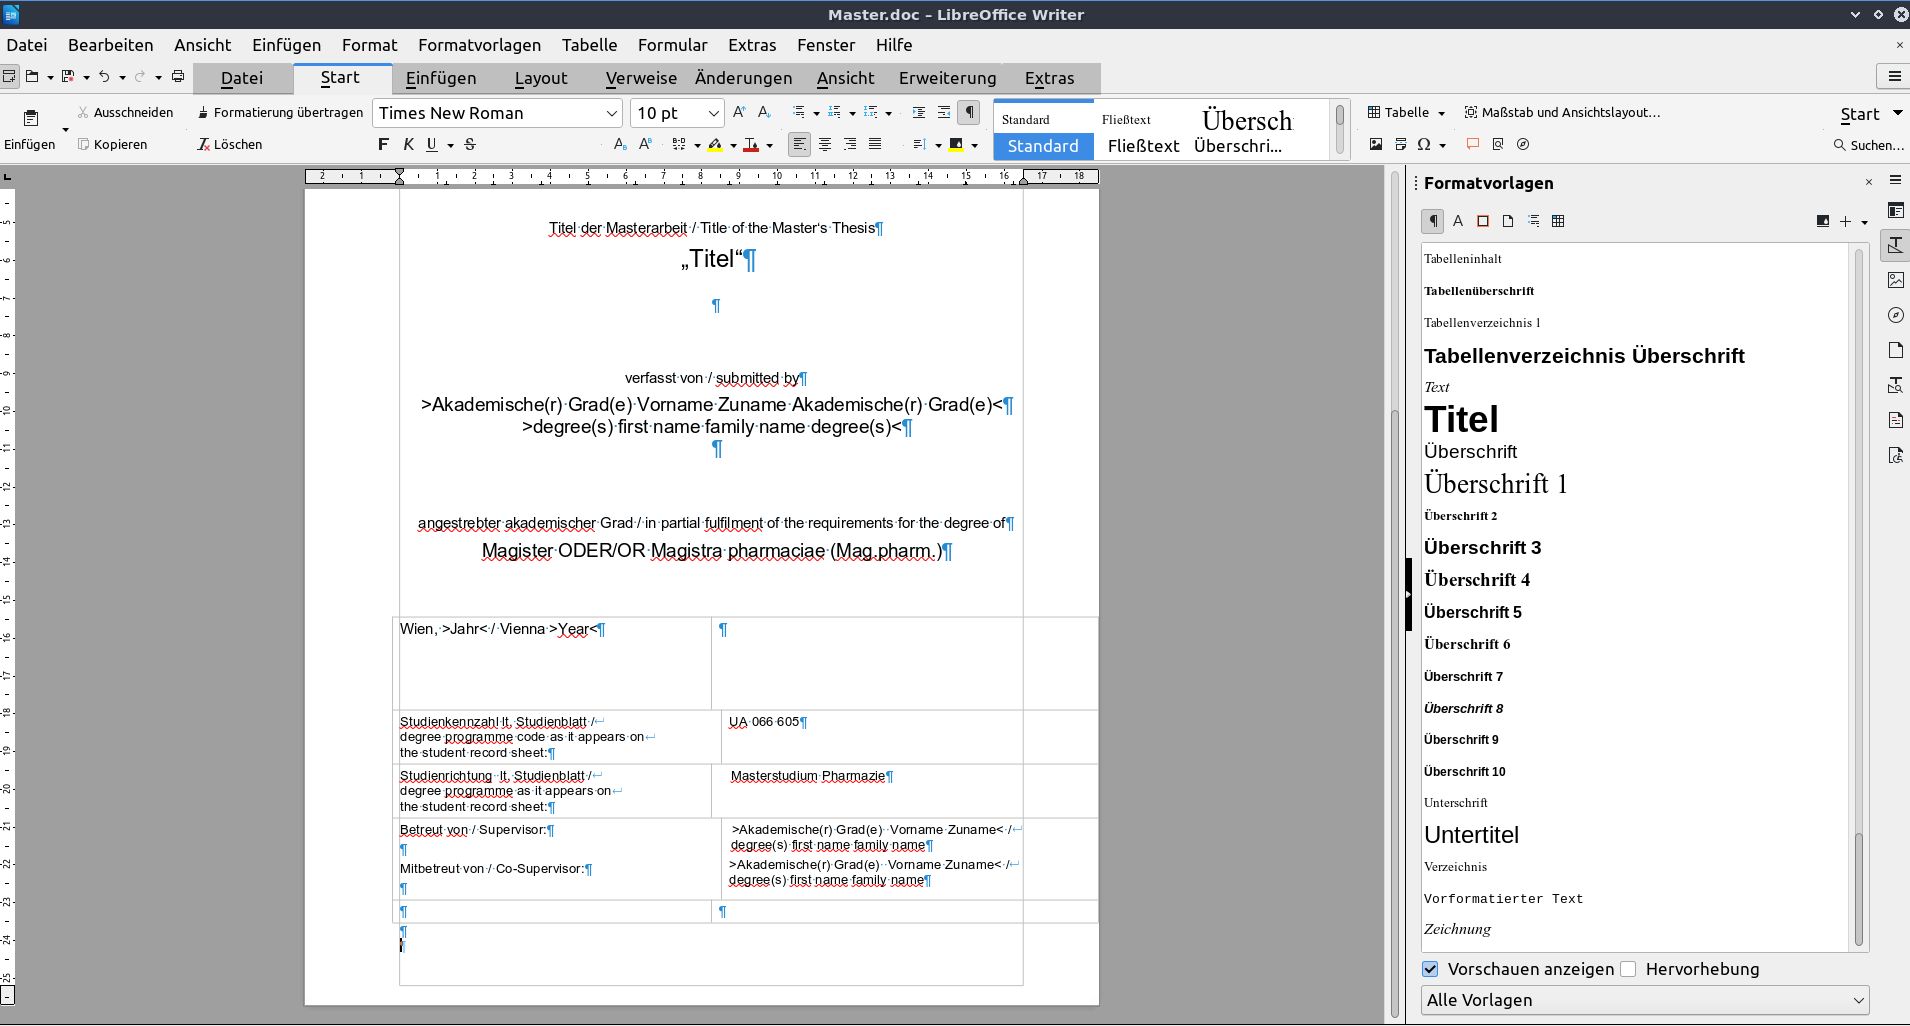This screenshot has width=1910, height=1026.
Task: Open the font name dropdown
Action: point(611,113)
